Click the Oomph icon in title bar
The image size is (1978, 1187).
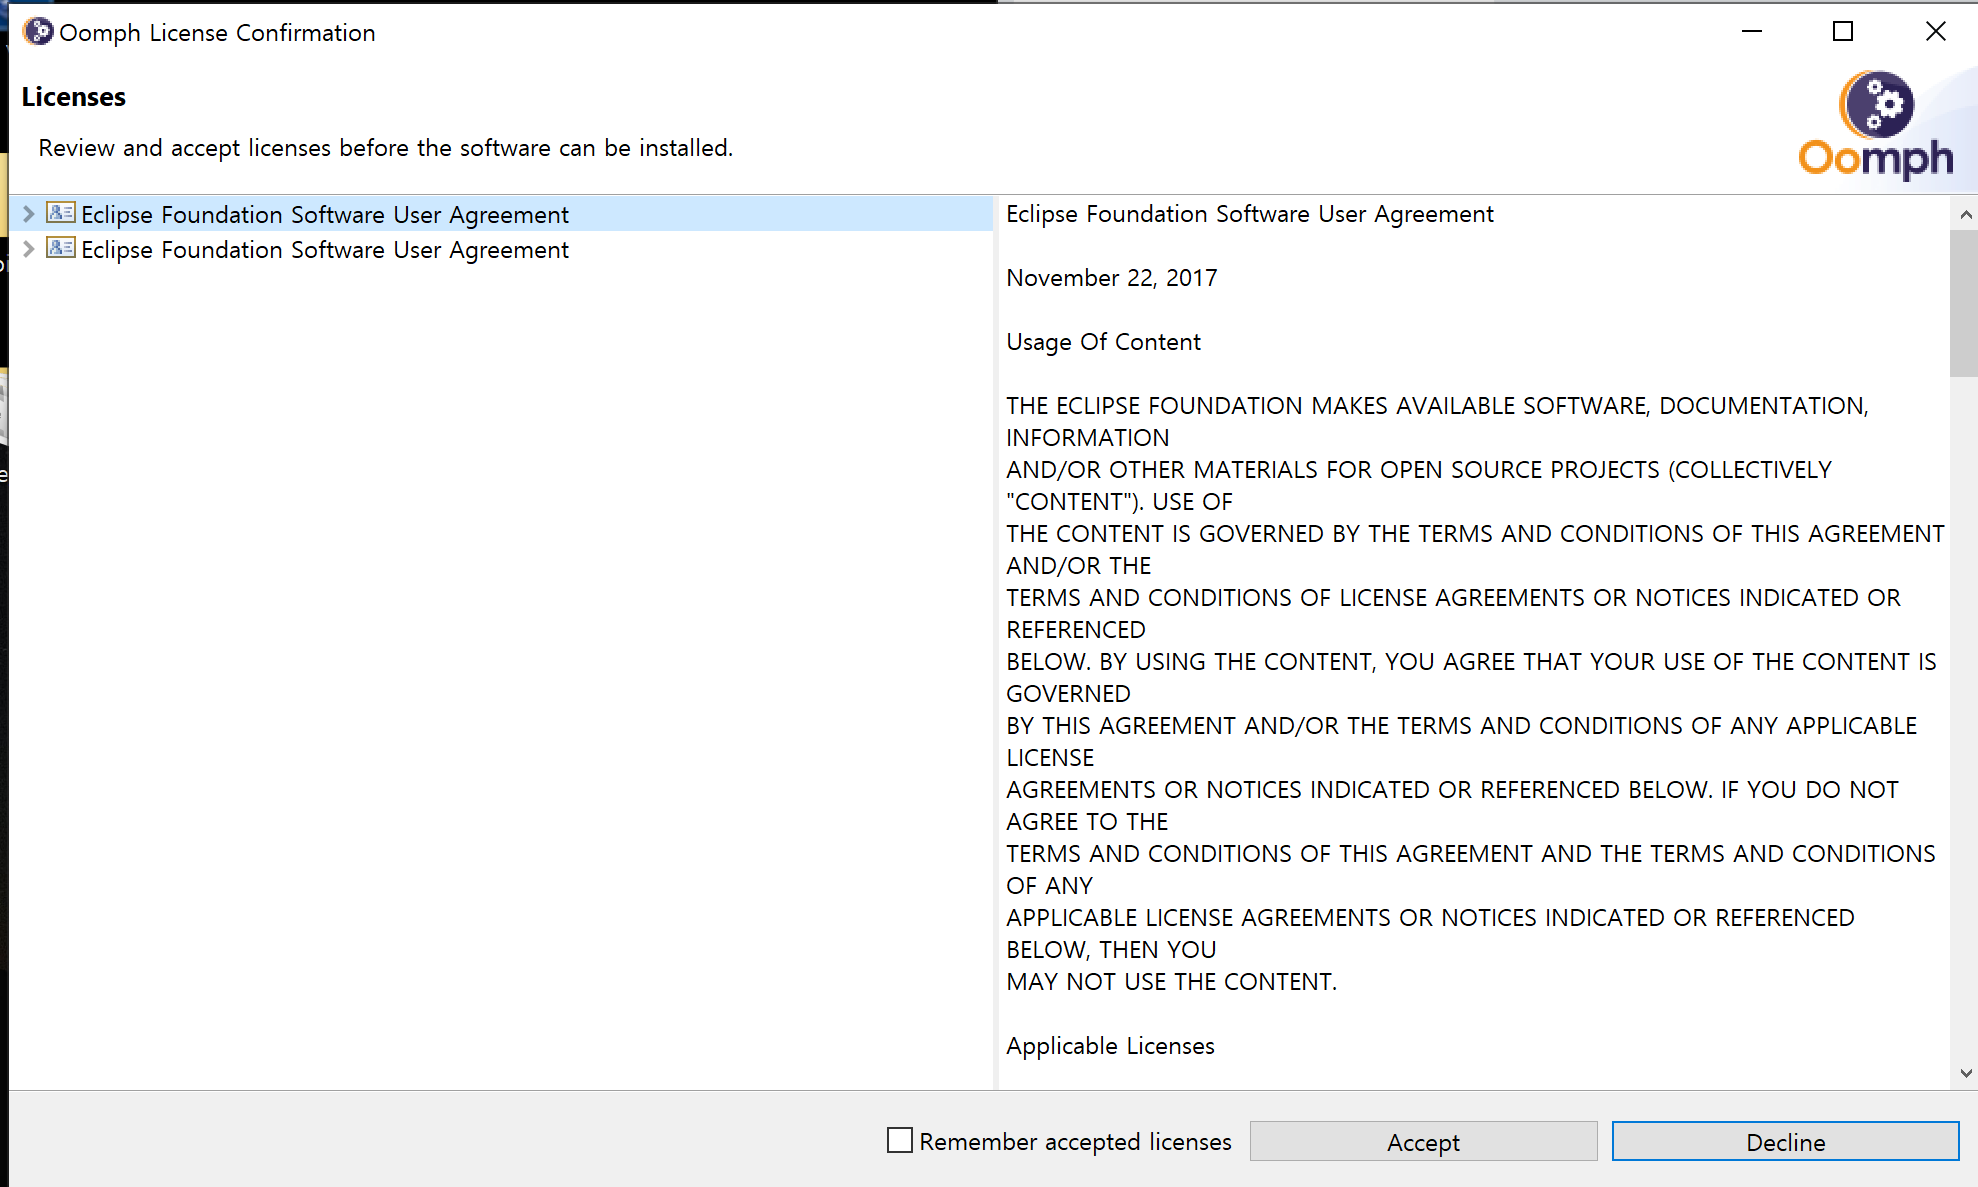pos(37,32)
